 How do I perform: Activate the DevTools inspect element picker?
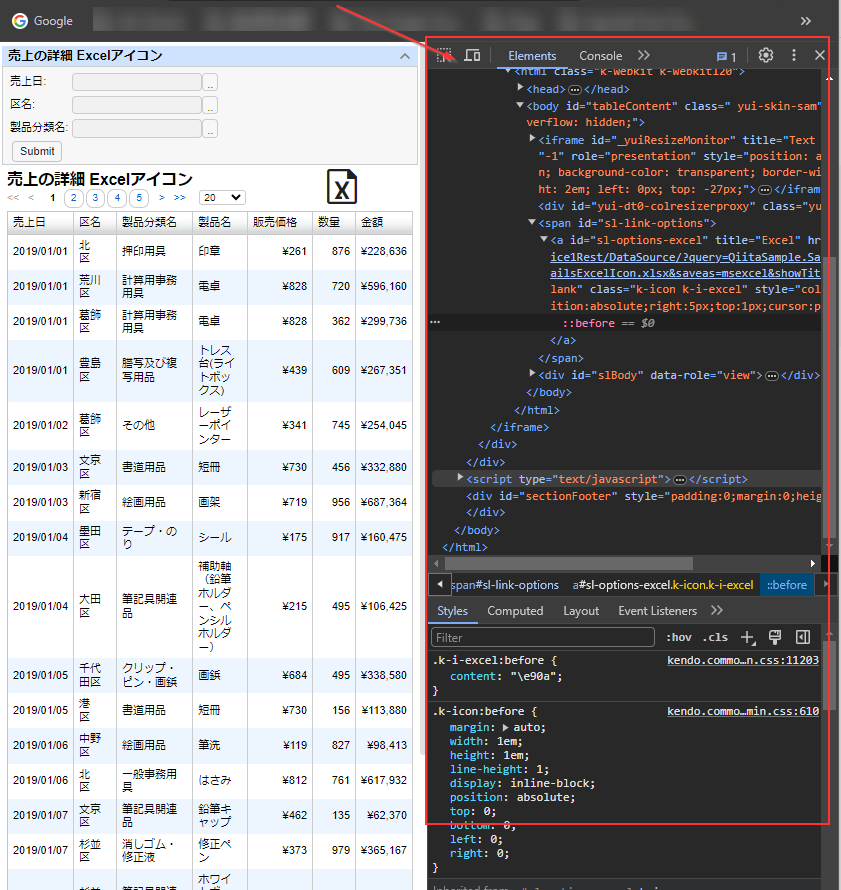tap(444, 55)
